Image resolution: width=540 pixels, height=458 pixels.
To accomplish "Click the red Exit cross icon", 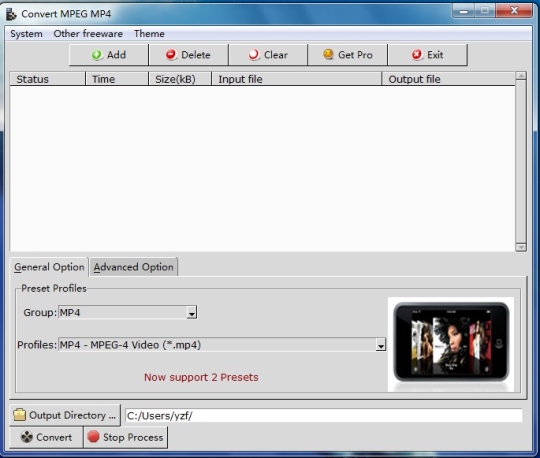I will pyautogui.click(x=417, y=55).
